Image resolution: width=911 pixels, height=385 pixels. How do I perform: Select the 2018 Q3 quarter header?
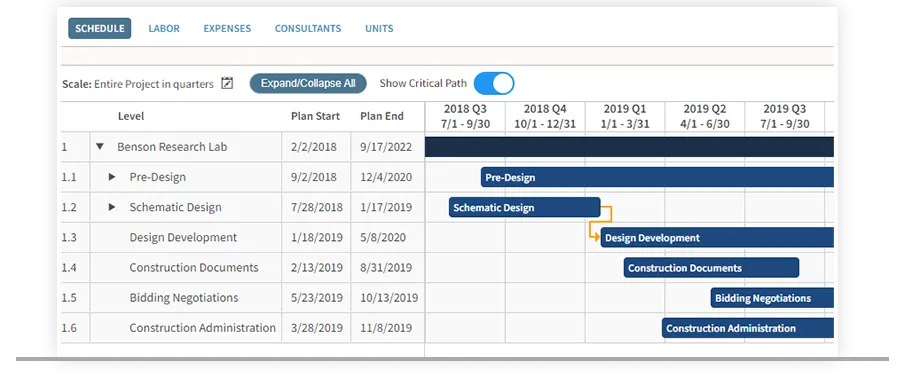[465, 116]
